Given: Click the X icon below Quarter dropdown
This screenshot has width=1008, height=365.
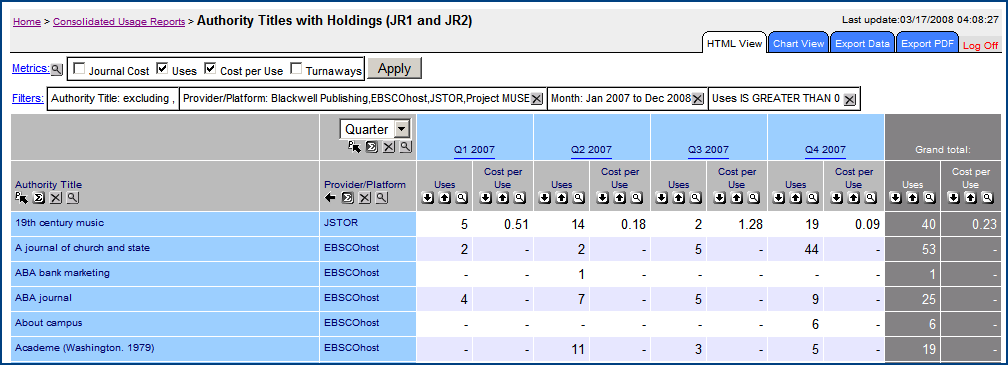Looking at the screenshot, I should coord(388,147).
